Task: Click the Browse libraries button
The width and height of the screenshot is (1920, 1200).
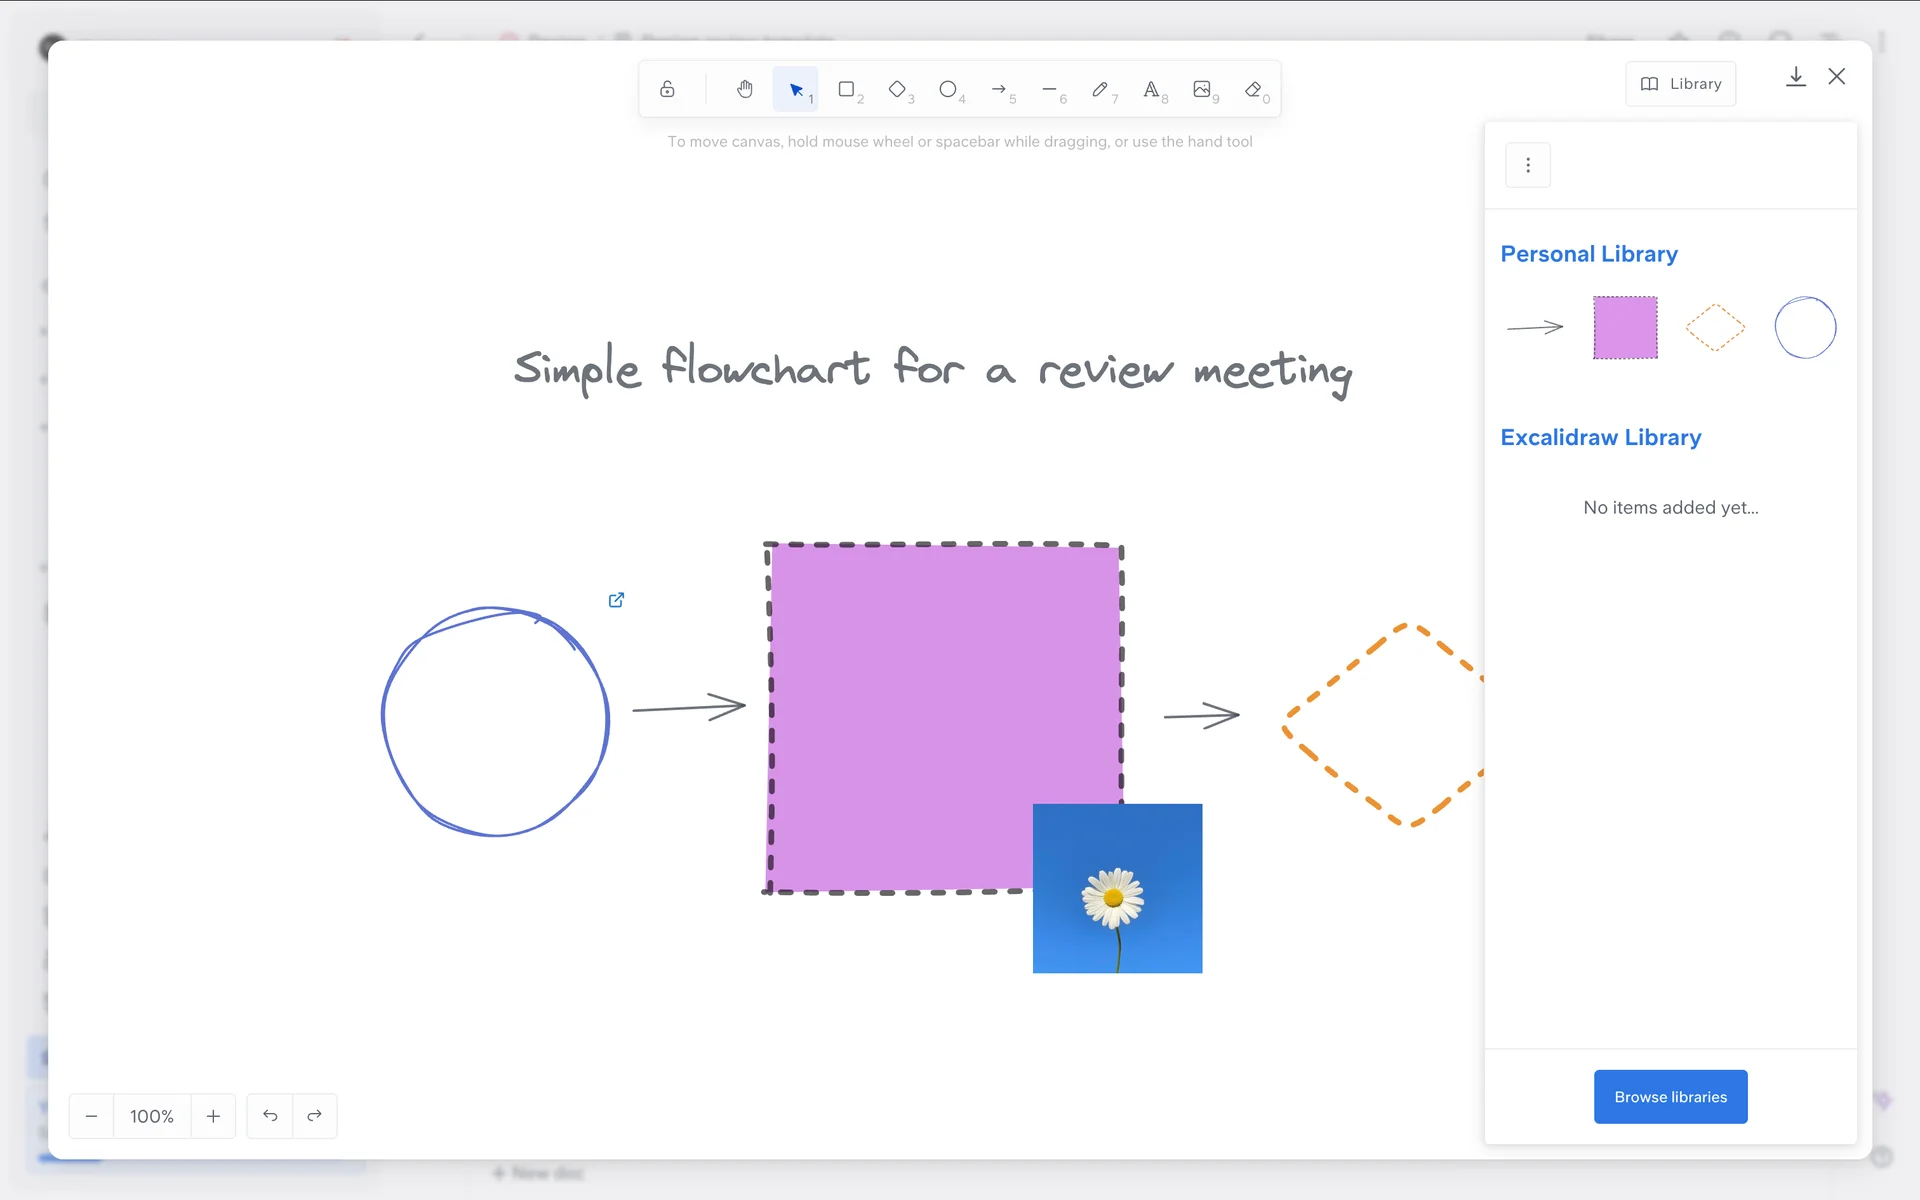Action: coord(1670,1097)
